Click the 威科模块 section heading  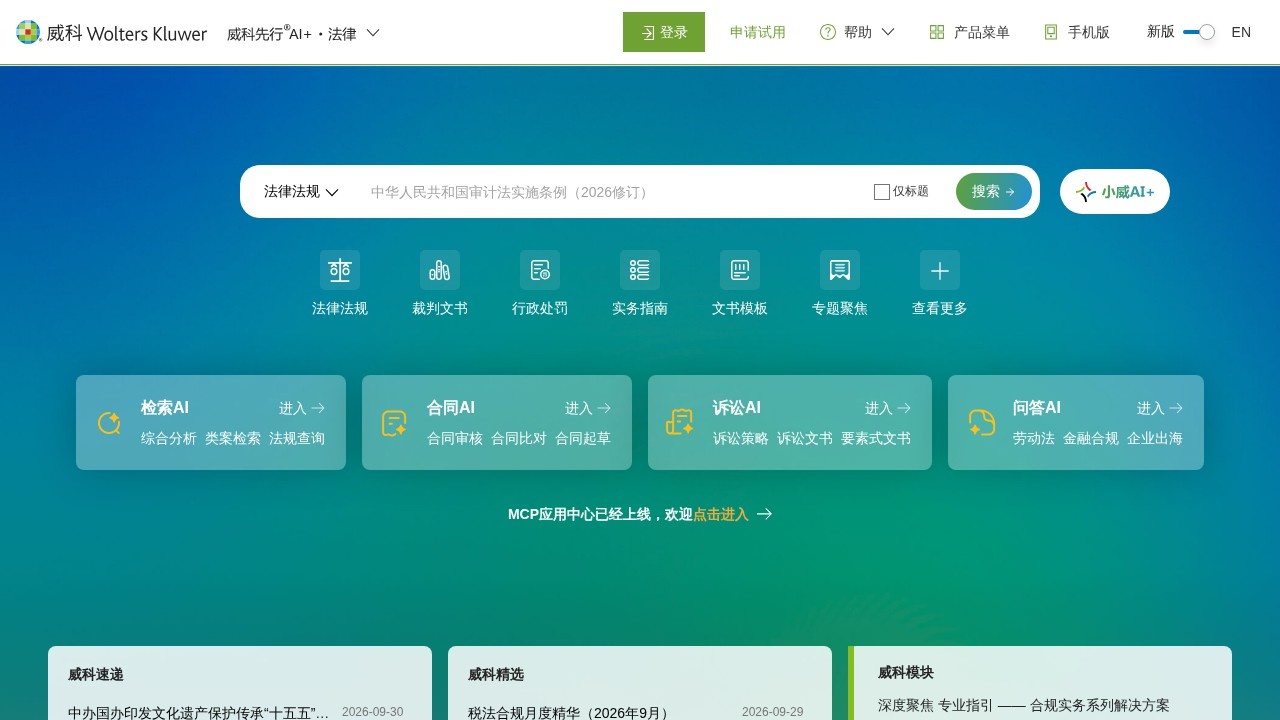point(906,672)
